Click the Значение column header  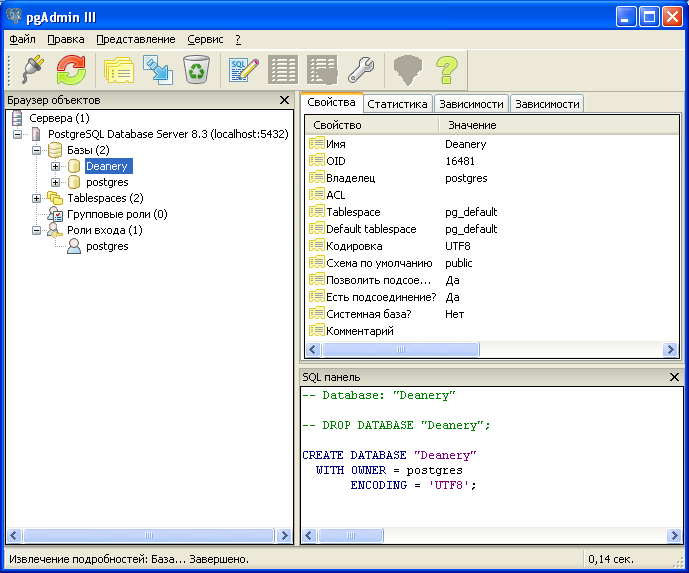tap(558, 125)
